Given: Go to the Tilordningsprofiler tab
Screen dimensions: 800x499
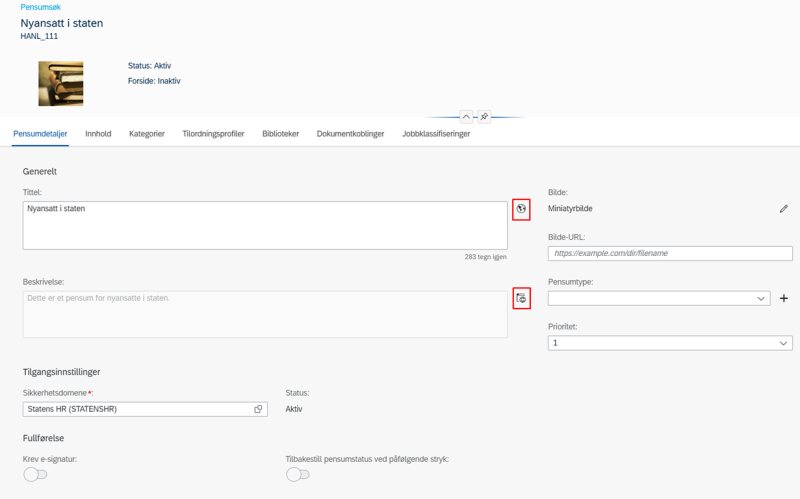Looking at the screenshot, I should pos(213,134).
